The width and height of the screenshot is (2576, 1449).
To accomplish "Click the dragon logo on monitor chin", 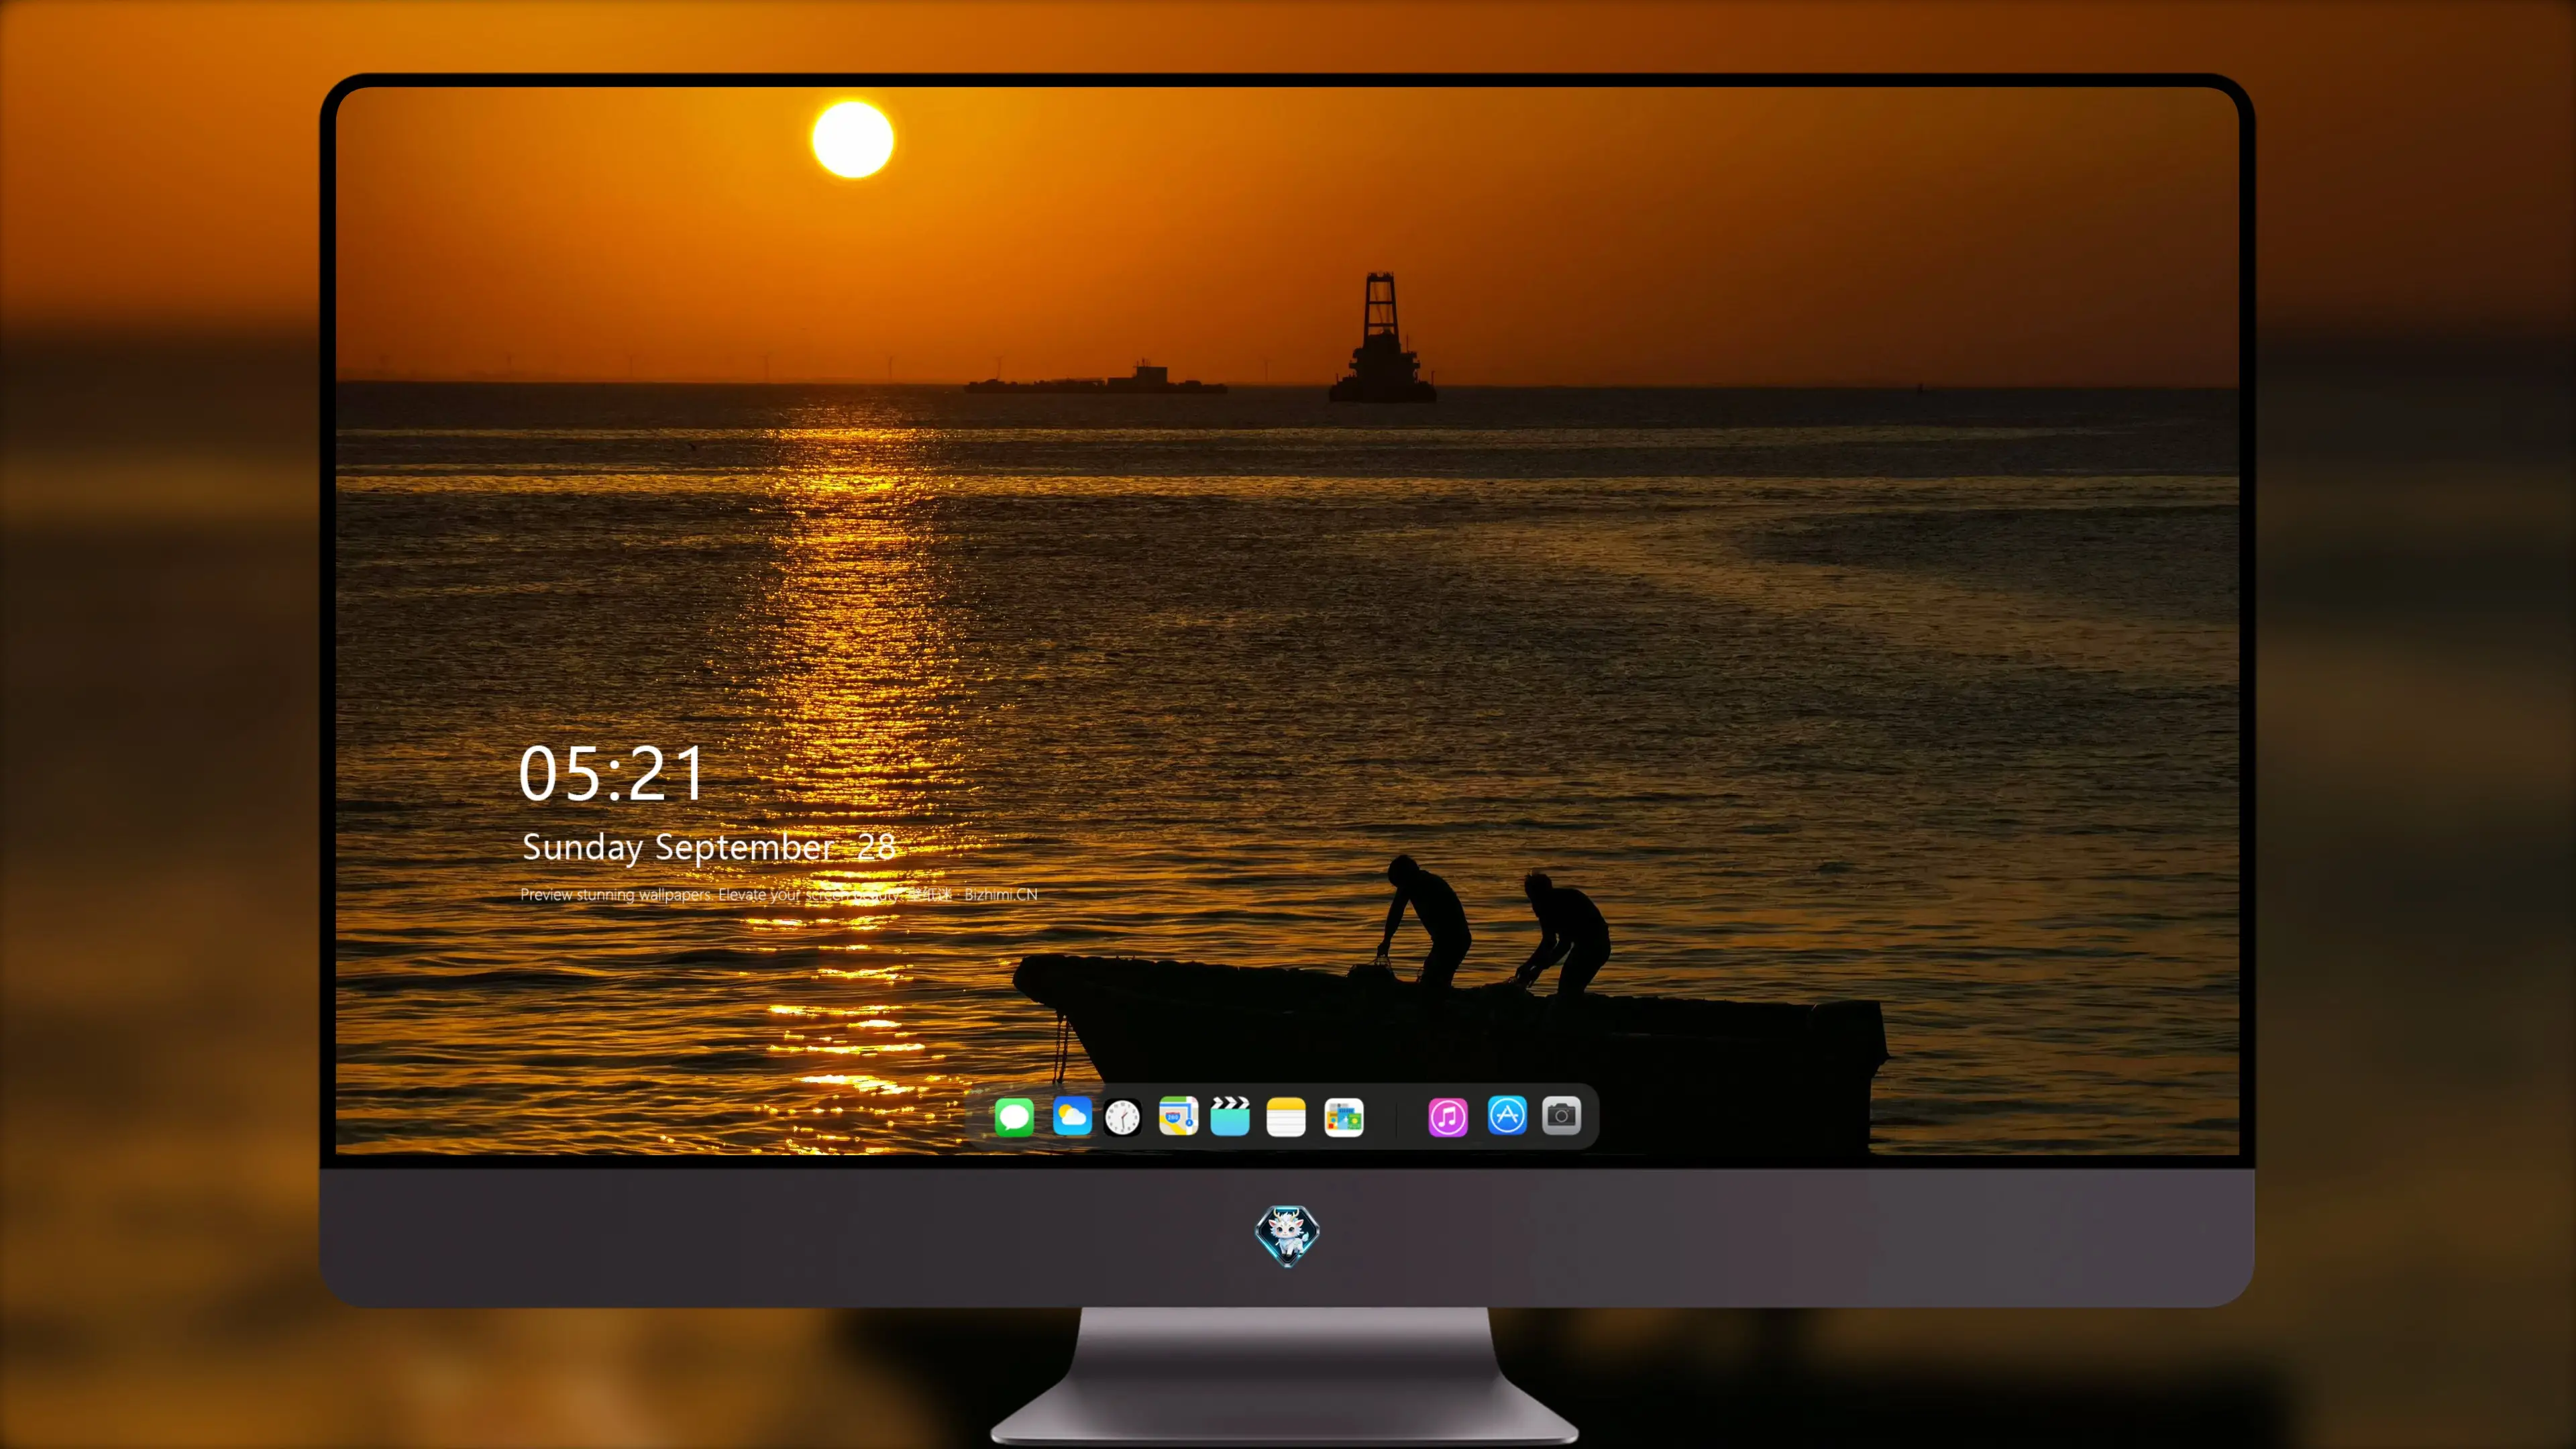I will pos(1287,1235).
